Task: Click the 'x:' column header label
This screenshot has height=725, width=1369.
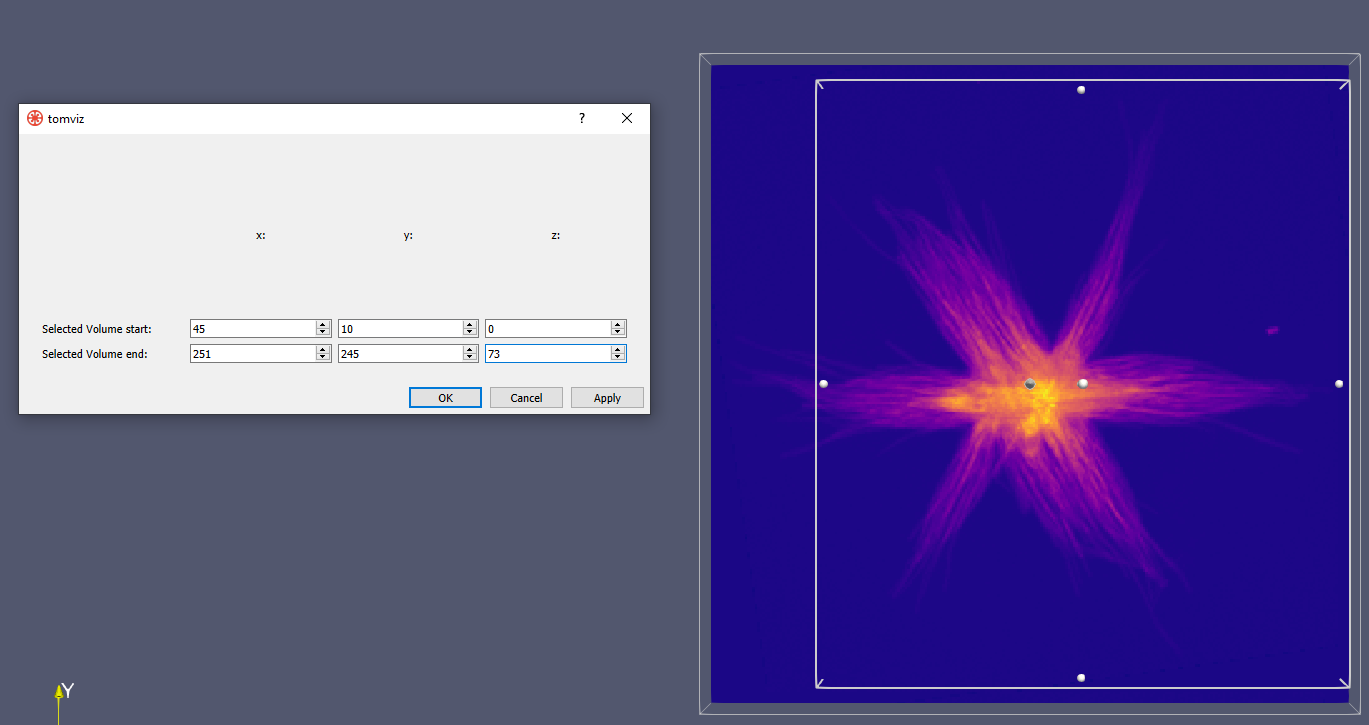Action: (x=261, y=236)
